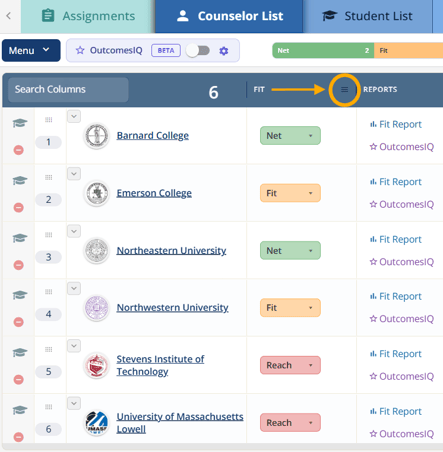Click back arrow left of Assignments tab
The width and height of the screenshot is (443, 452).
(x=9, y=16)
